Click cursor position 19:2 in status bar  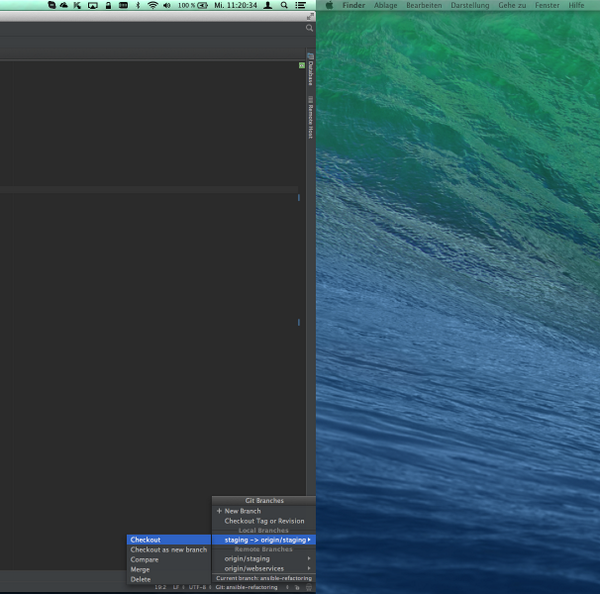160,587
